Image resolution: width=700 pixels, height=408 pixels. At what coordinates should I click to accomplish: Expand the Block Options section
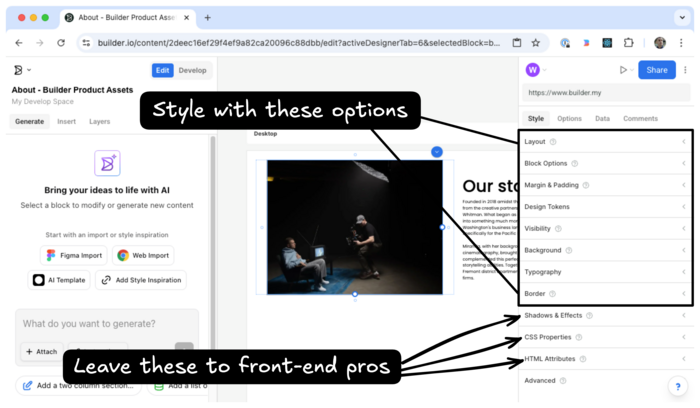606,163
